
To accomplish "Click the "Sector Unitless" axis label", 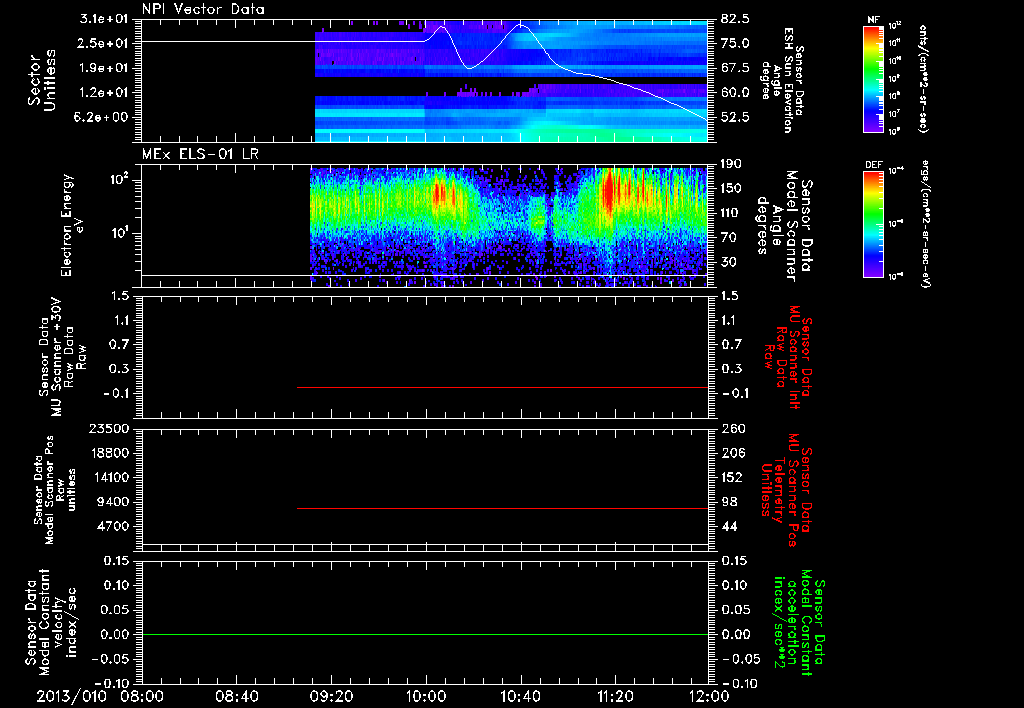I will (x=42, y=80).
